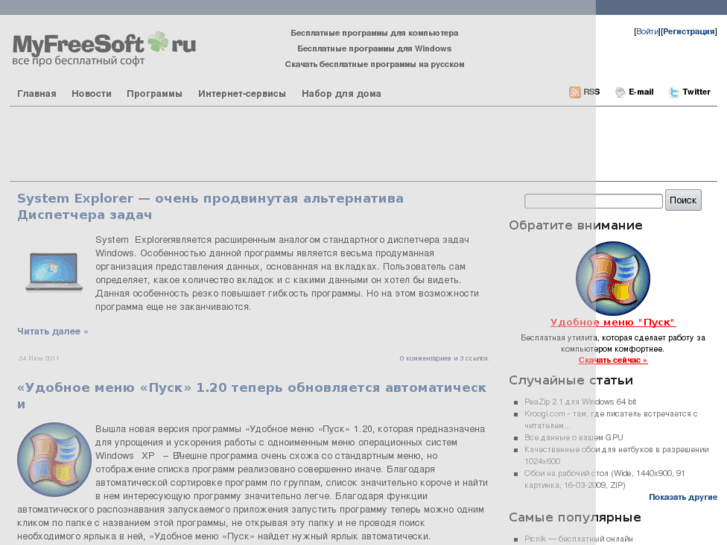
Task: Click the MyFreeSoft.ru site logo
Action: point(104,49)
